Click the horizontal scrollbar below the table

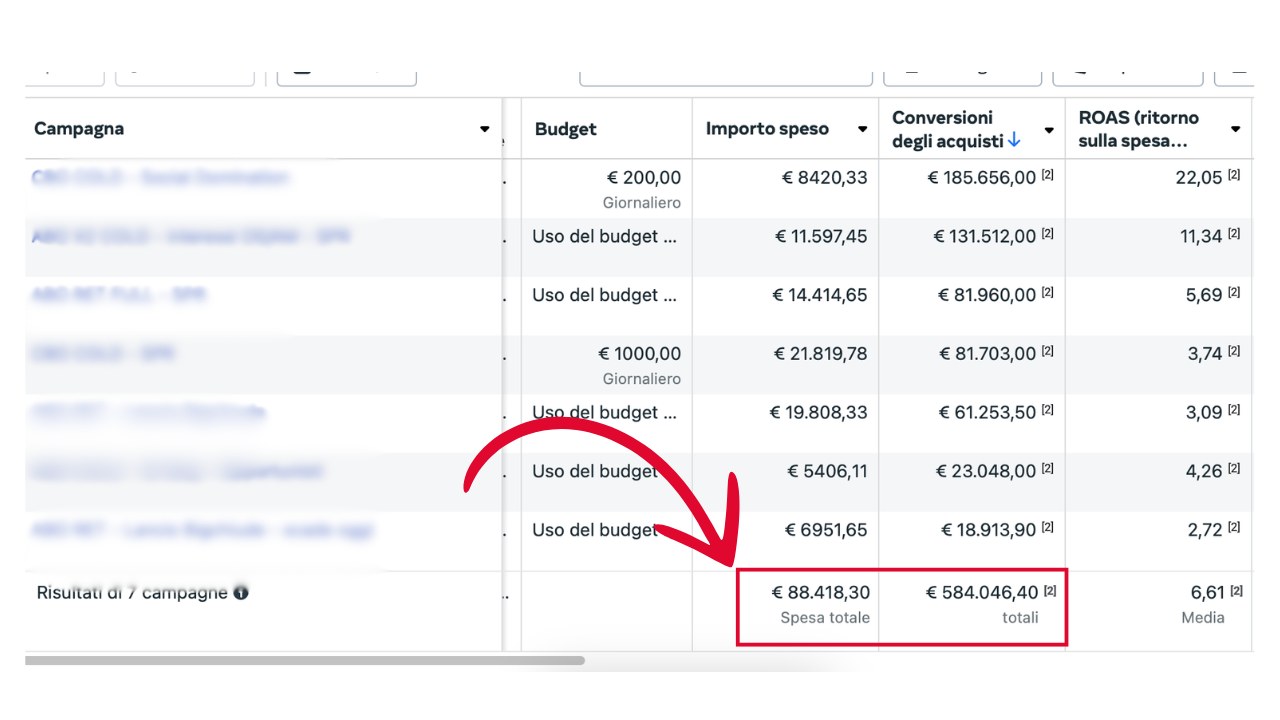tap(304, 660)
